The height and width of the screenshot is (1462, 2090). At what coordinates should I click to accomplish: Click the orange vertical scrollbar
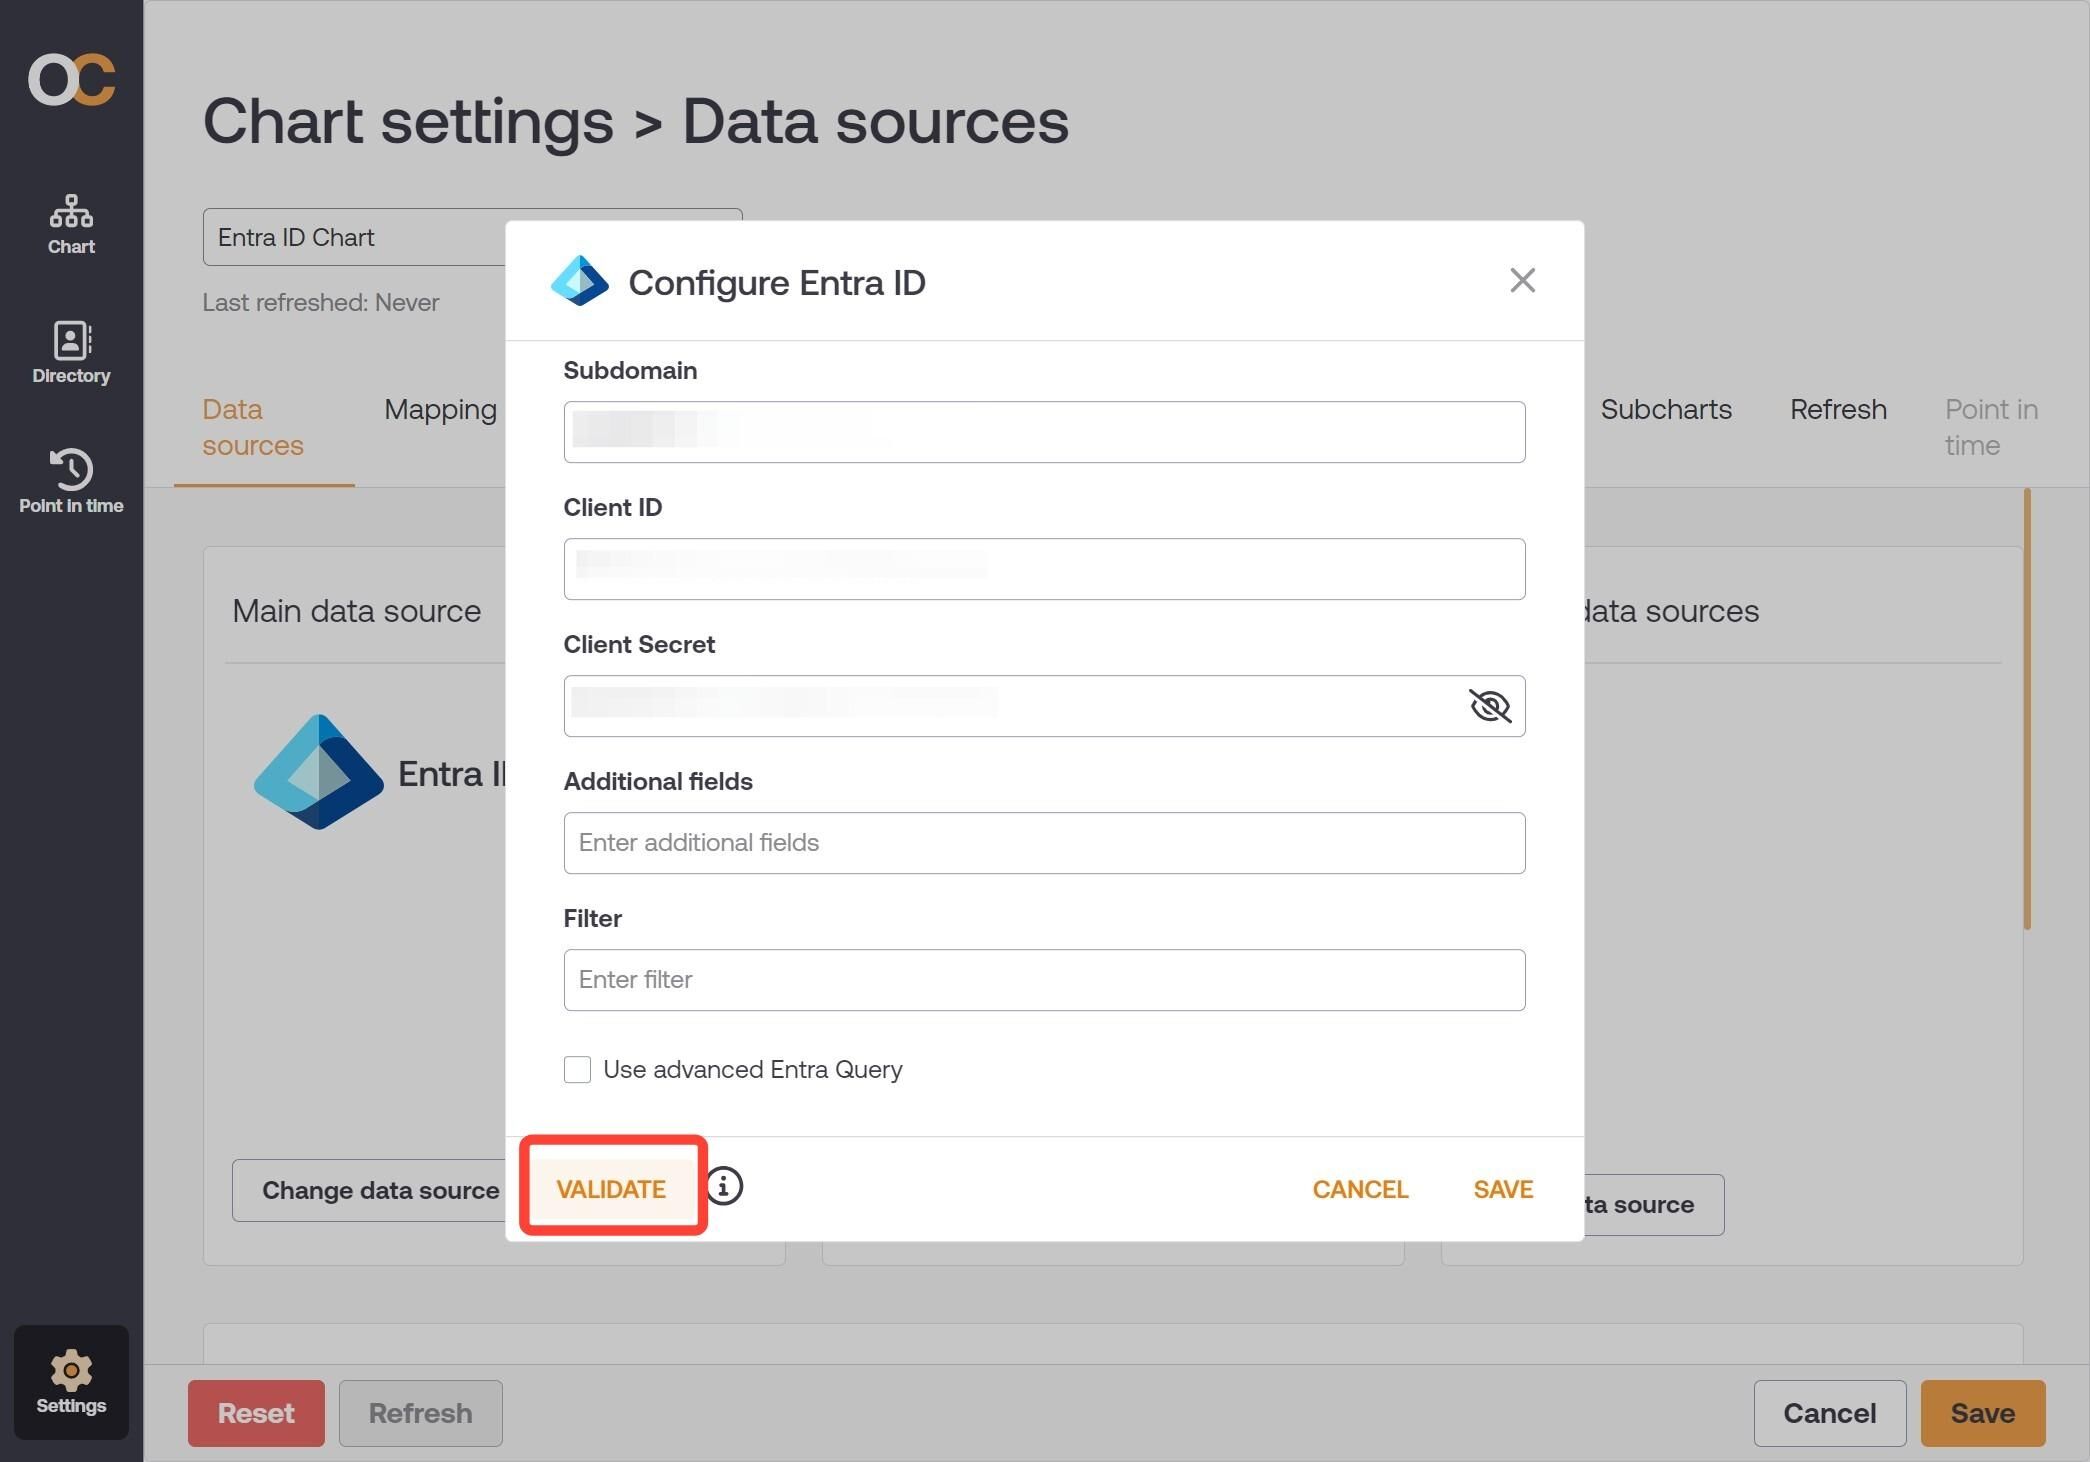pos(2027,709)
